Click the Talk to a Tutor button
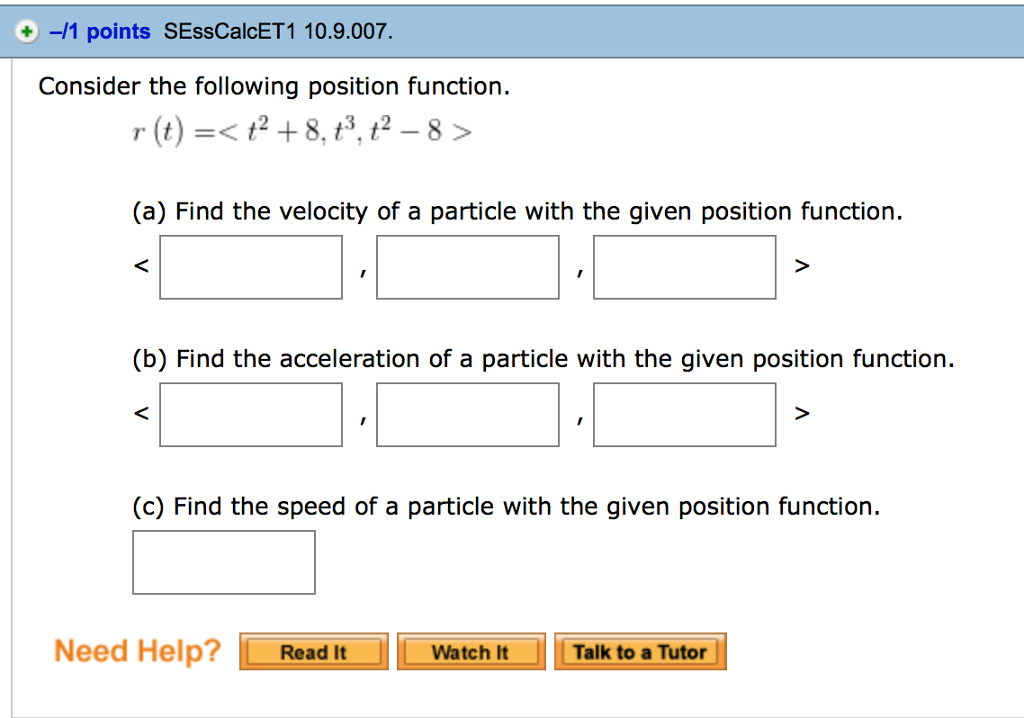 click(640, 651)
